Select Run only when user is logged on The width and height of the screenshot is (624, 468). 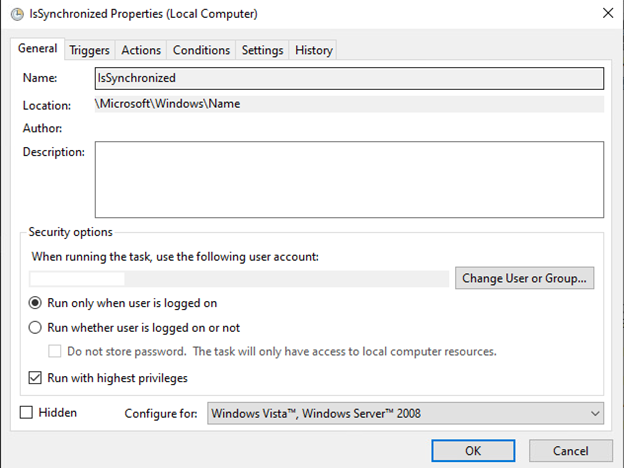click(x=36, y=303)
